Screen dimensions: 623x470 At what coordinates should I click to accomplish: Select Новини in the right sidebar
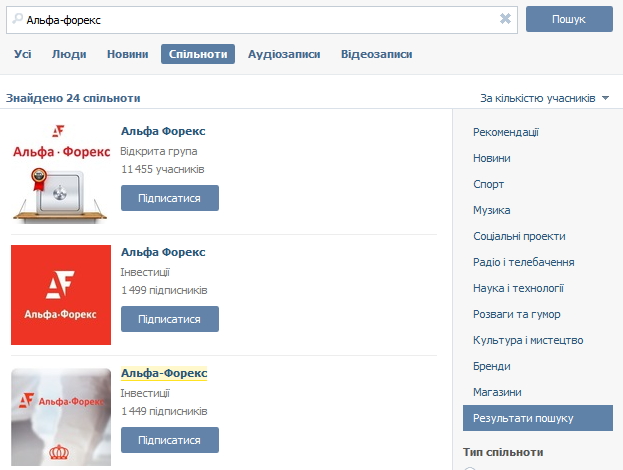coord(491,158)
